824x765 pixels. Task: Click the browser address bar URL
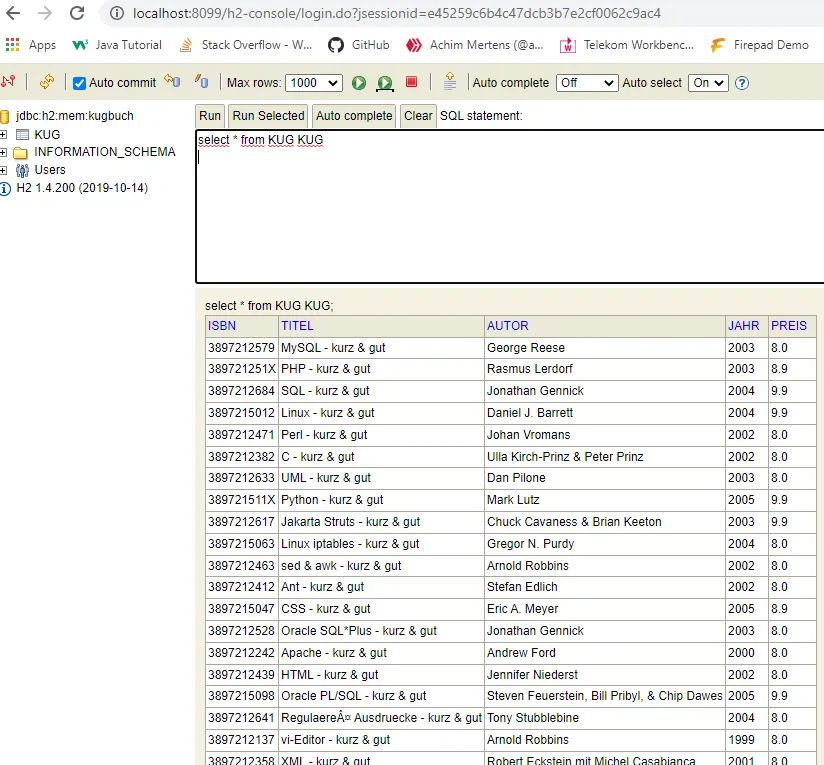click(x=397, y=13)
